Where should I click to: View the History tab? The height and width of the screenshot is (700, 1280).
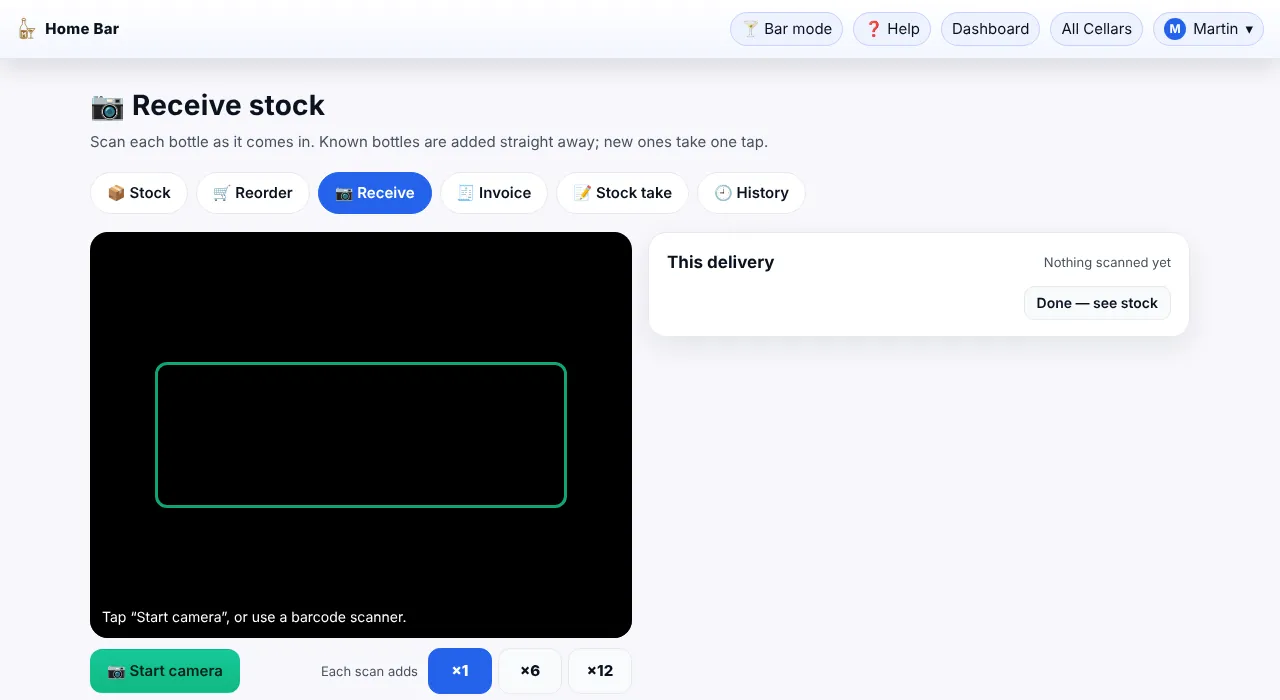(751, 193)
